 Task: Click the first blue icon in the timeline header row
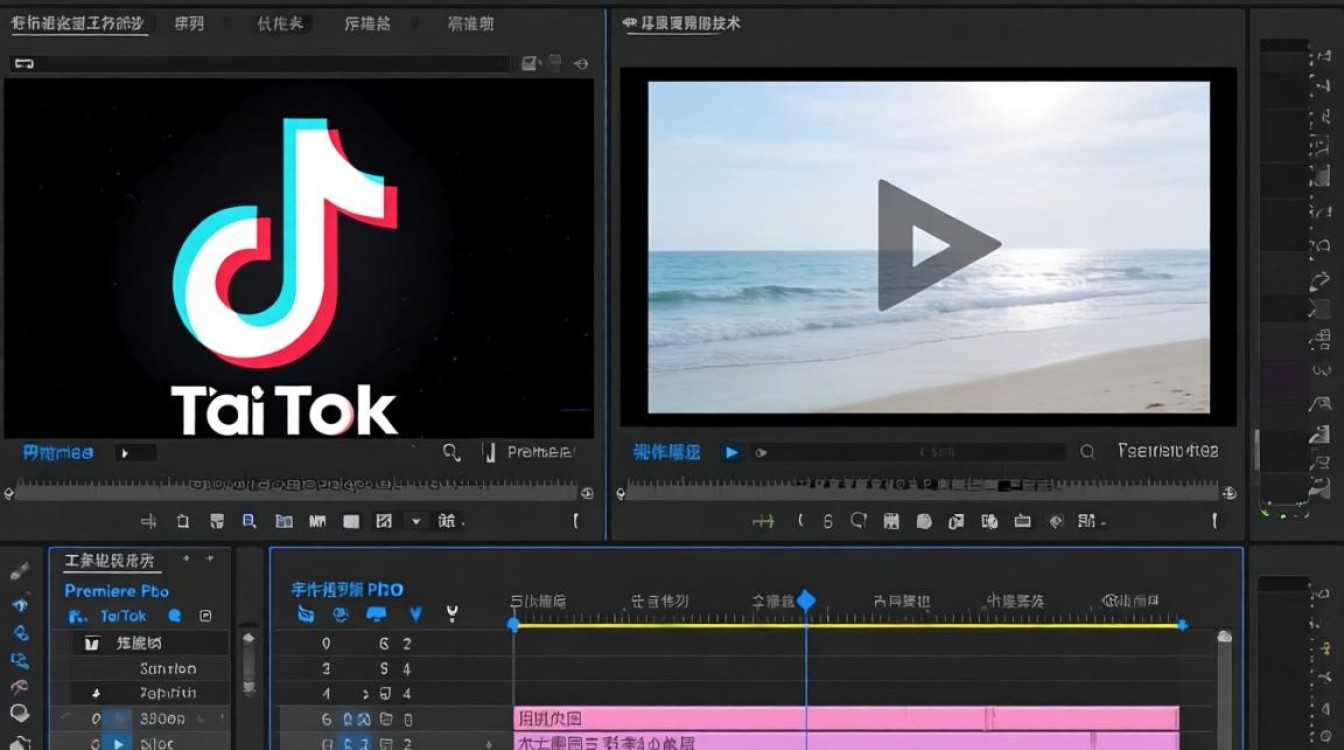click(x=306, y=614)
